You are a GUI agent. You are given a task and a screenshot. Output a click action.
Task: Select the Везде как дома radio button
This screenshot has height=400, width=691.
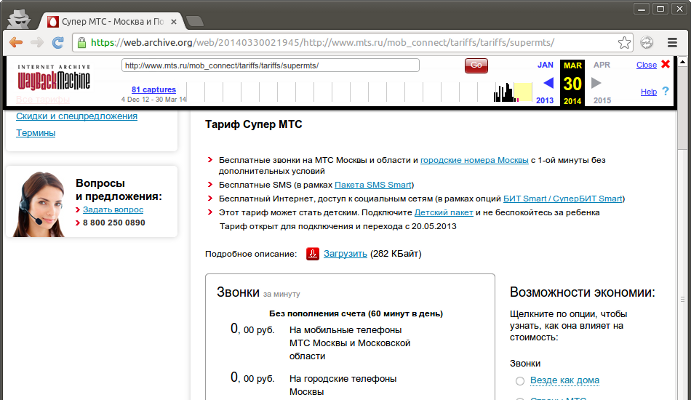tap(520, 381)
